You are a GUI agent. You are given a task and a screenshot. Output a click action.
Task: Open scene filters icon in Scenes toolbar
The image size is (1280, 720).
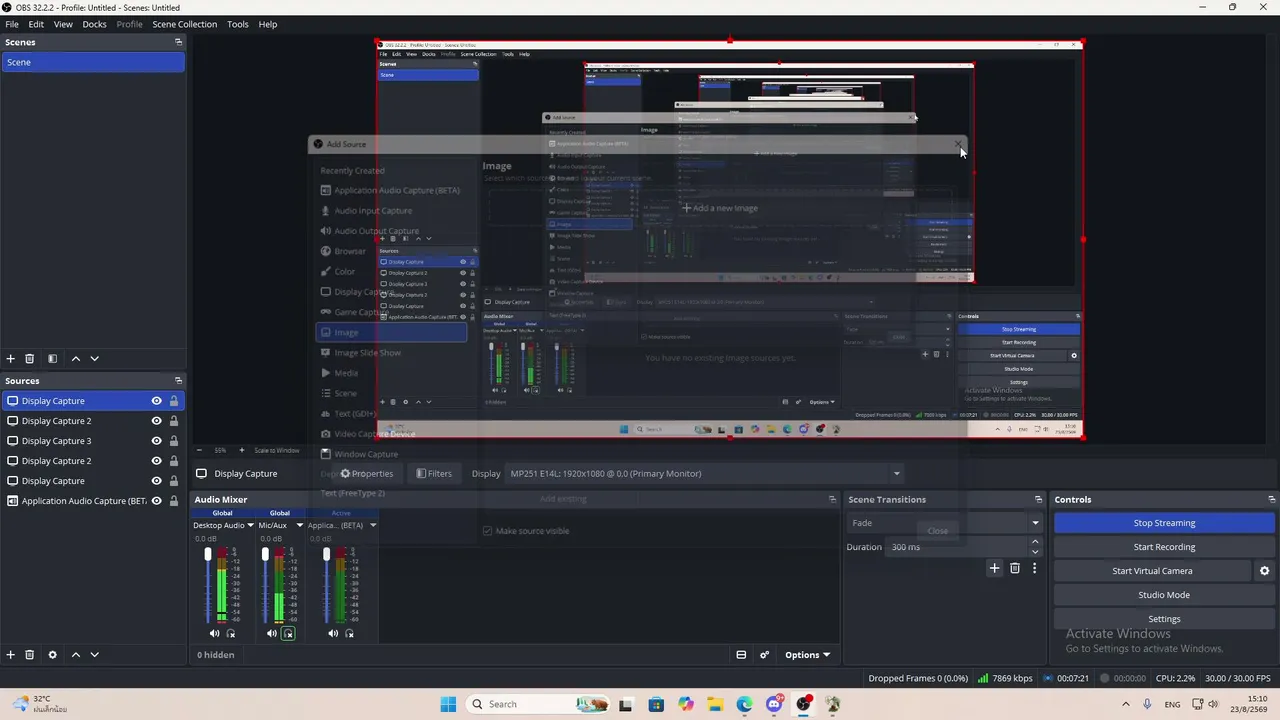pyautogui.click(x=53, y=359)
